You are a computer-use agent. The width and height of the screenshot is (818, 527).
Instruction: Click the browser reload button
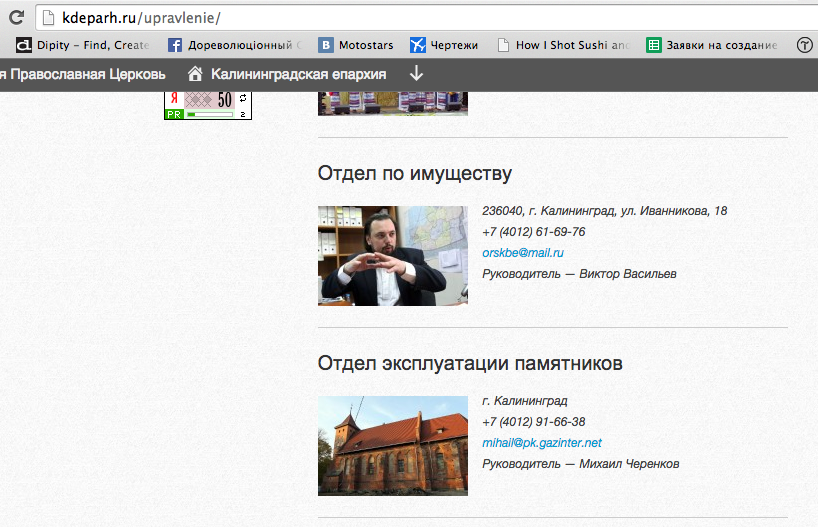click(16, 17)
